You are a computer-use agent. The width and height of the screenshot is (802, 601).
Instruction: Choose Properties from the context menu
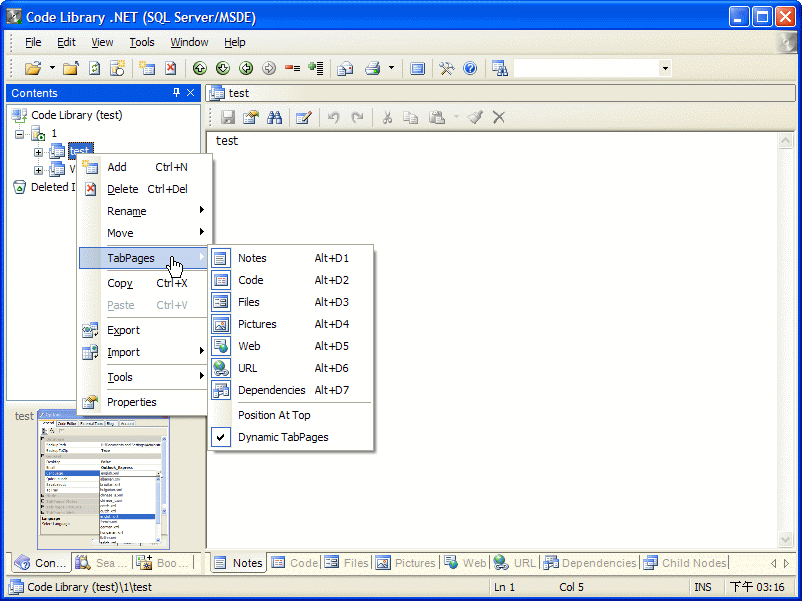coord(143,403)
